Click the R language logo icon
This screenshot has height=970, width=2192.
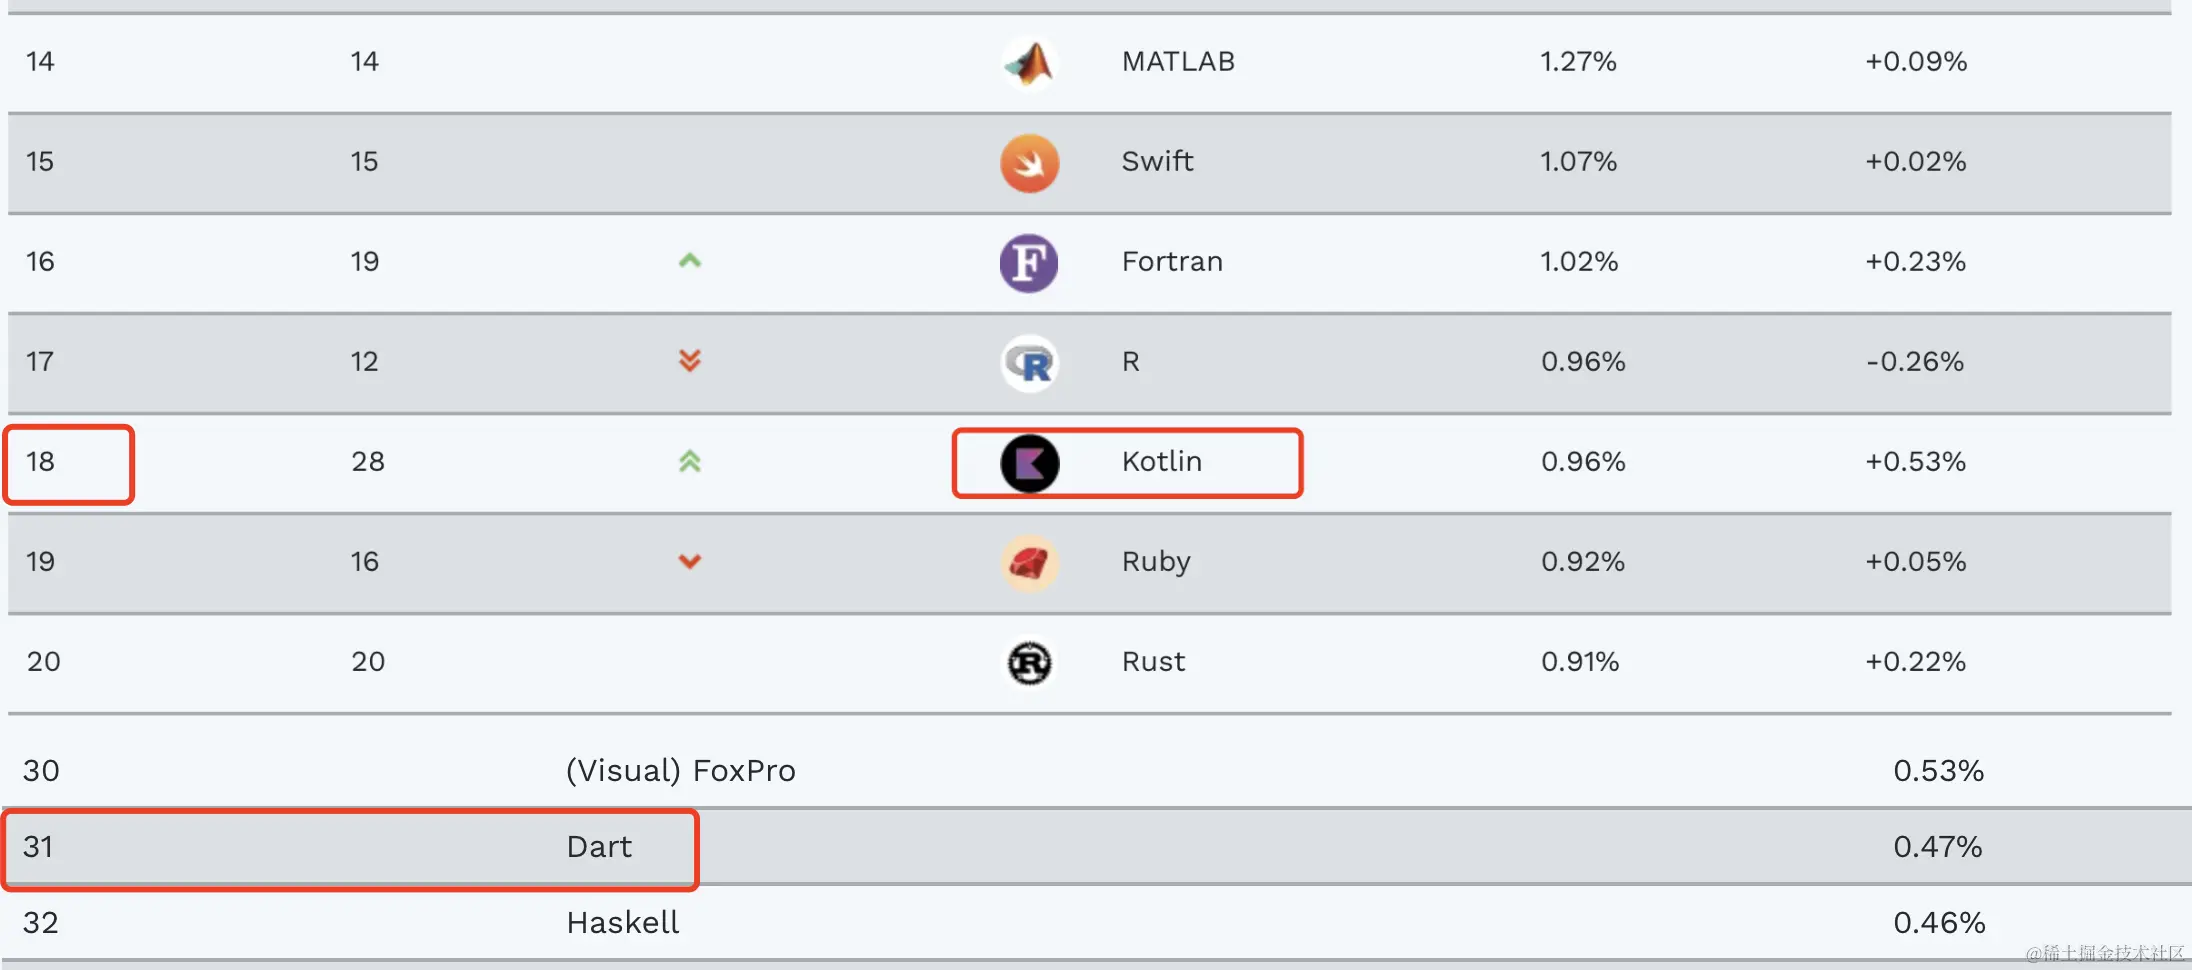(x=1029, y=363)
